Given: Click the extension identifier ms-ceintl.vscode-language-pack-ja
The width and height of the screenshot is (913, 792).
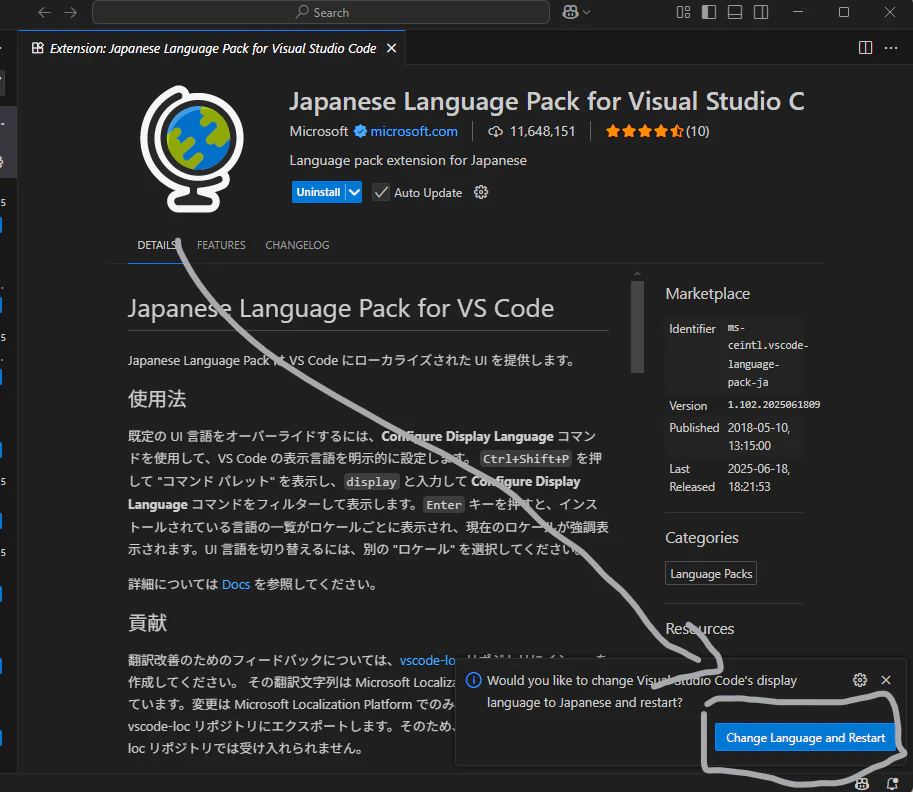Looking at the screenshot, I should coord(767,355).
